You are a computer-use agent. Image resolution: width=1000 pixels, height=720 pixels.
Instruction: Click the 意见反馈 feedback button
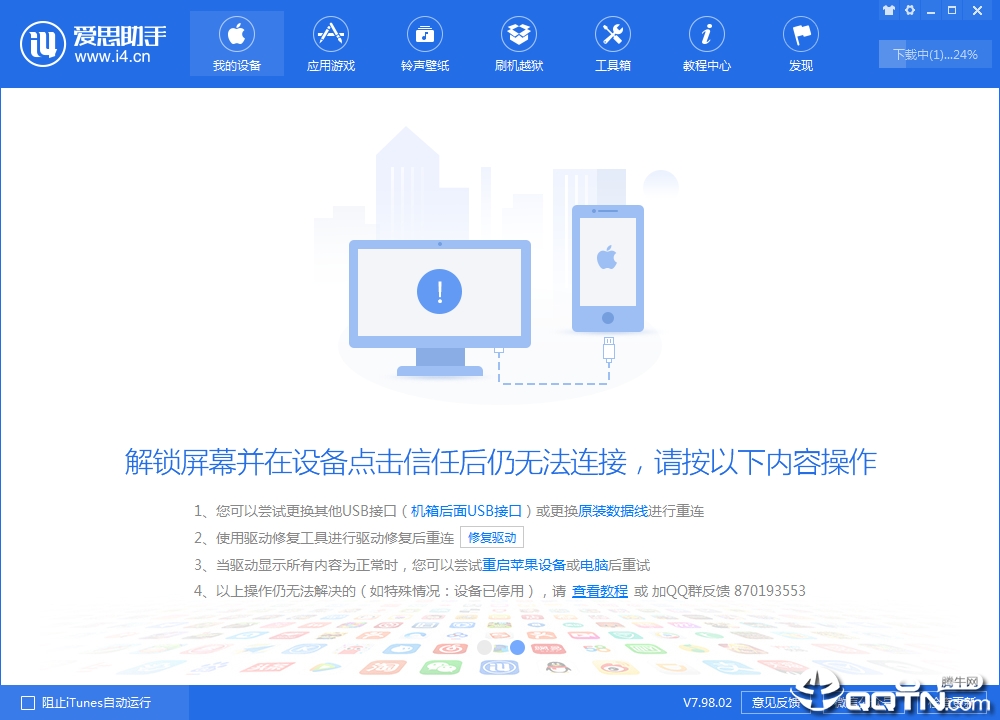click(774, 703)
